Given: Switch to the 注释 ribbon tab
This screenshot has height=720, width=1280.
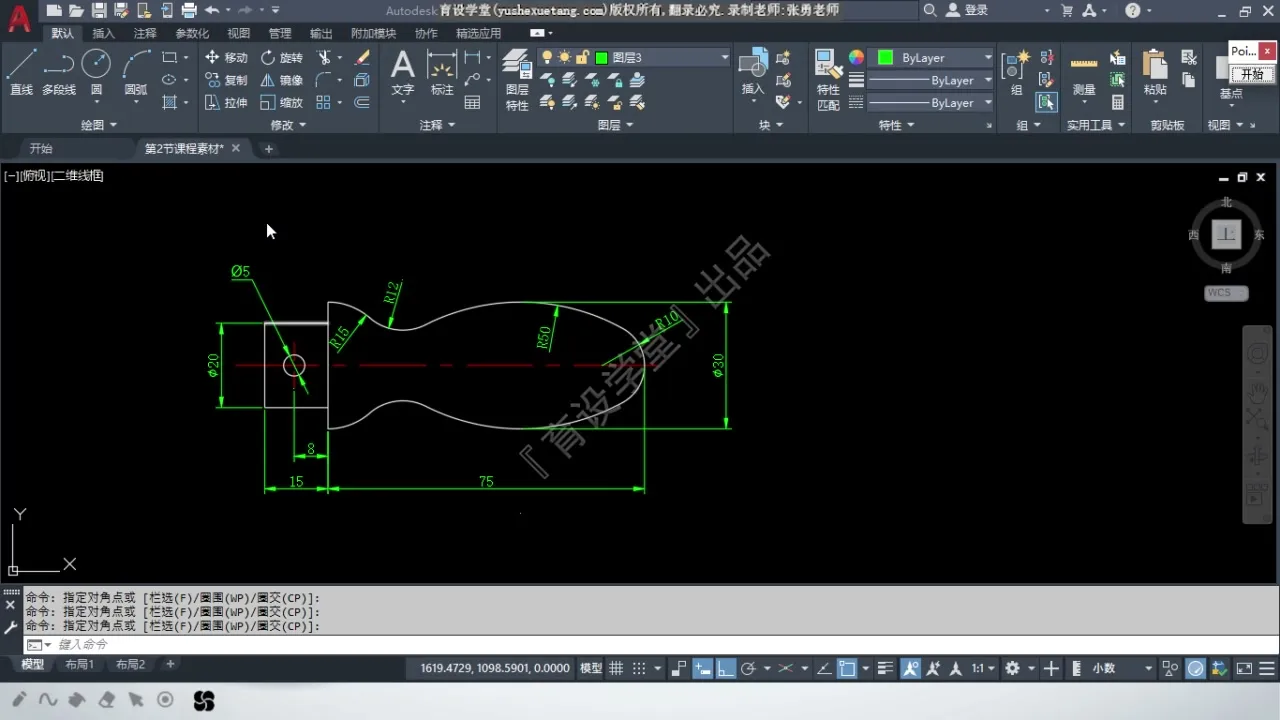Looking at the screenshot, I should tap(145, 33).
